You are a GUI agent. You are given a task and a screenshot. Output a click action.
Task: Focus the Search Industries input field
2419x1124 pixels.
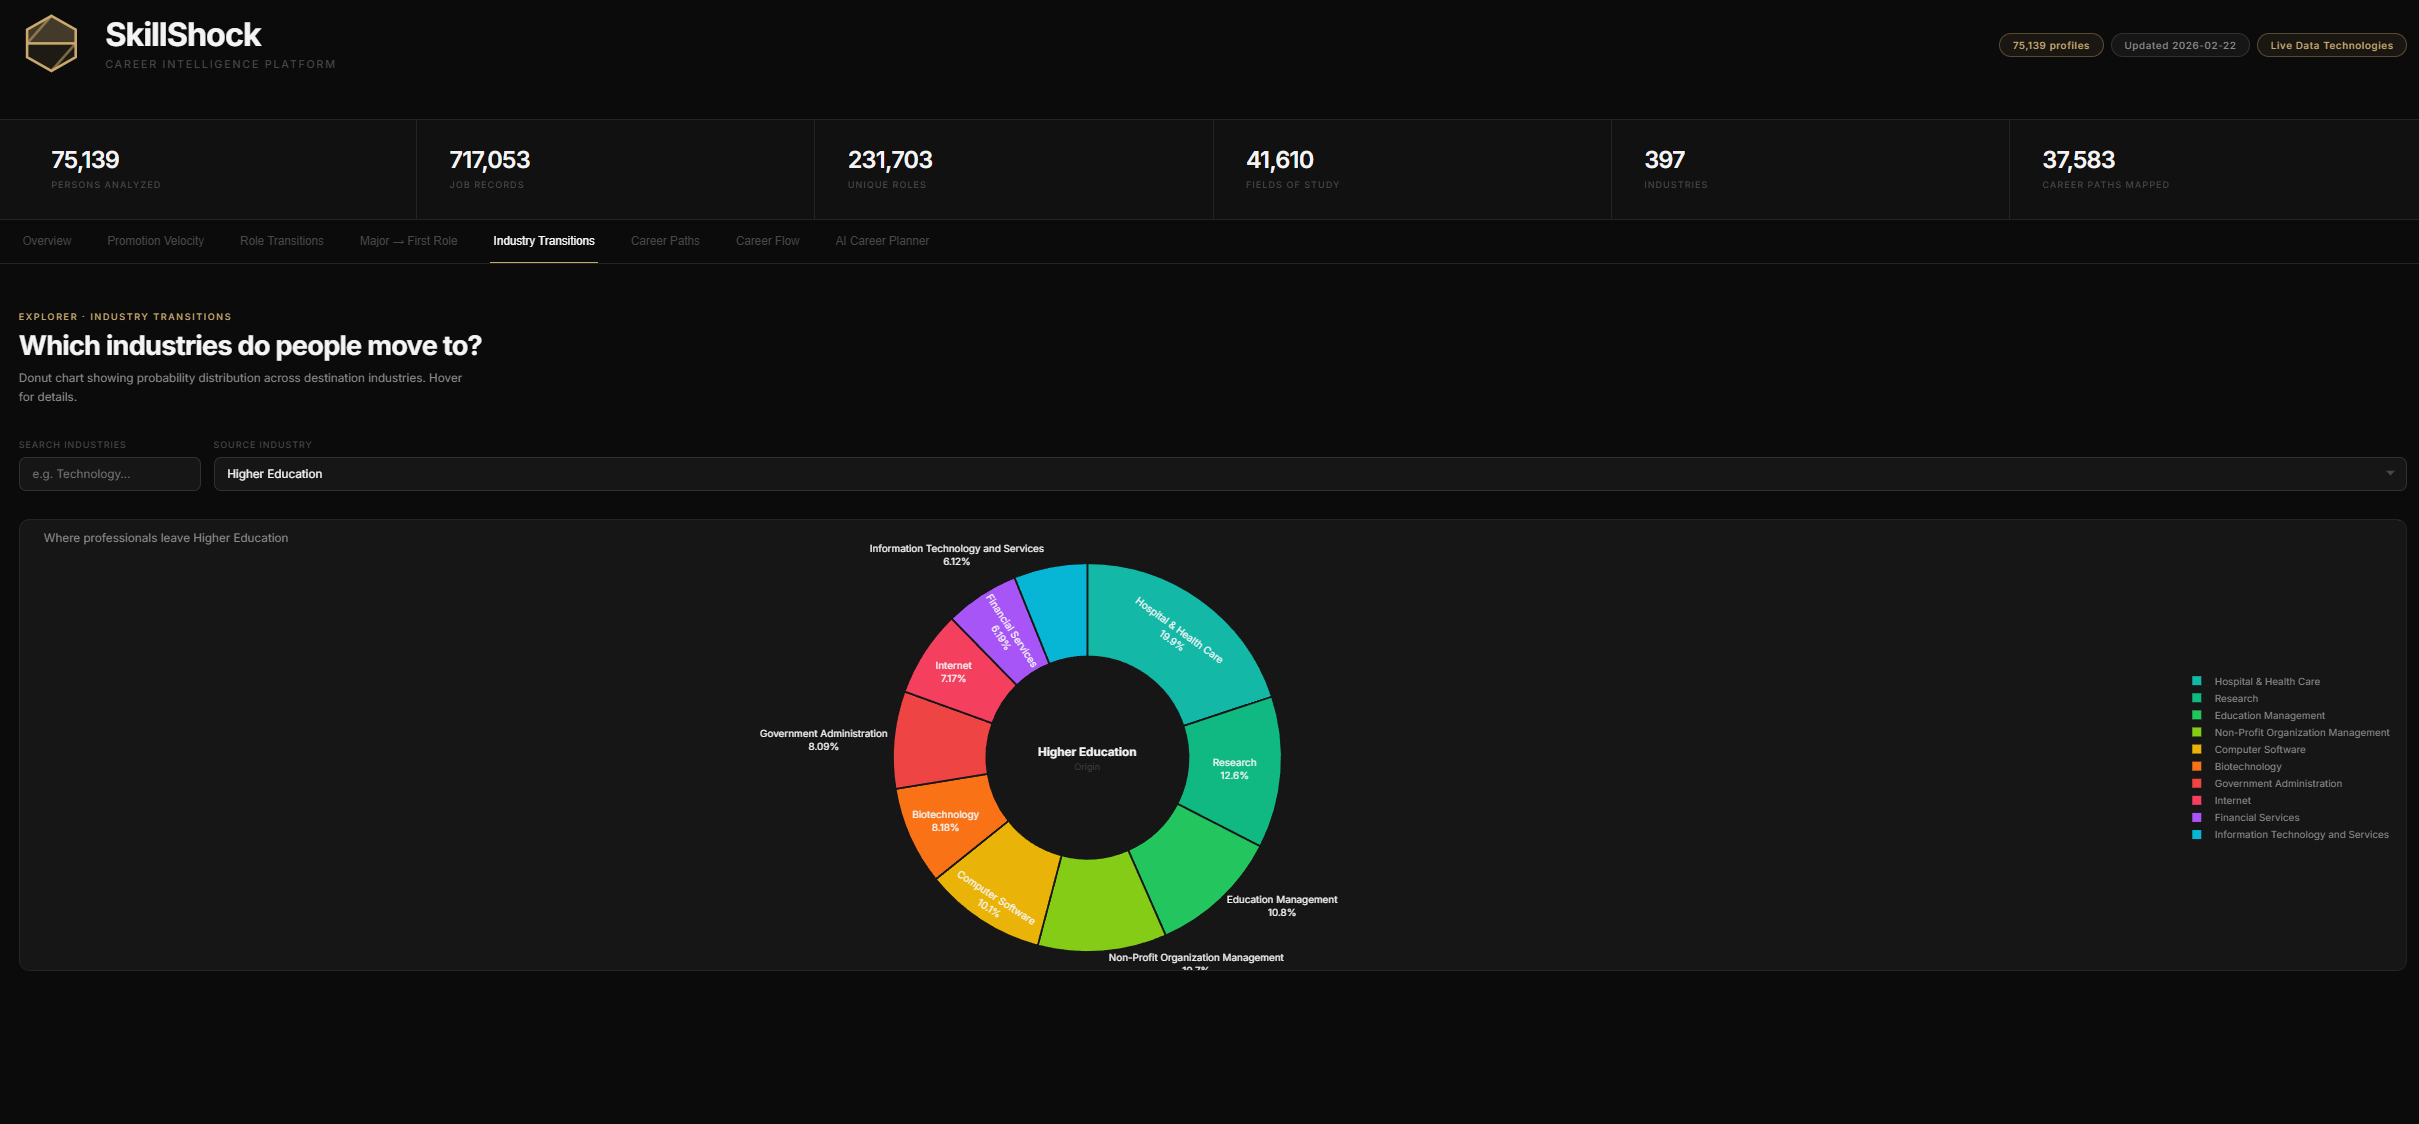tap(110, 474)
